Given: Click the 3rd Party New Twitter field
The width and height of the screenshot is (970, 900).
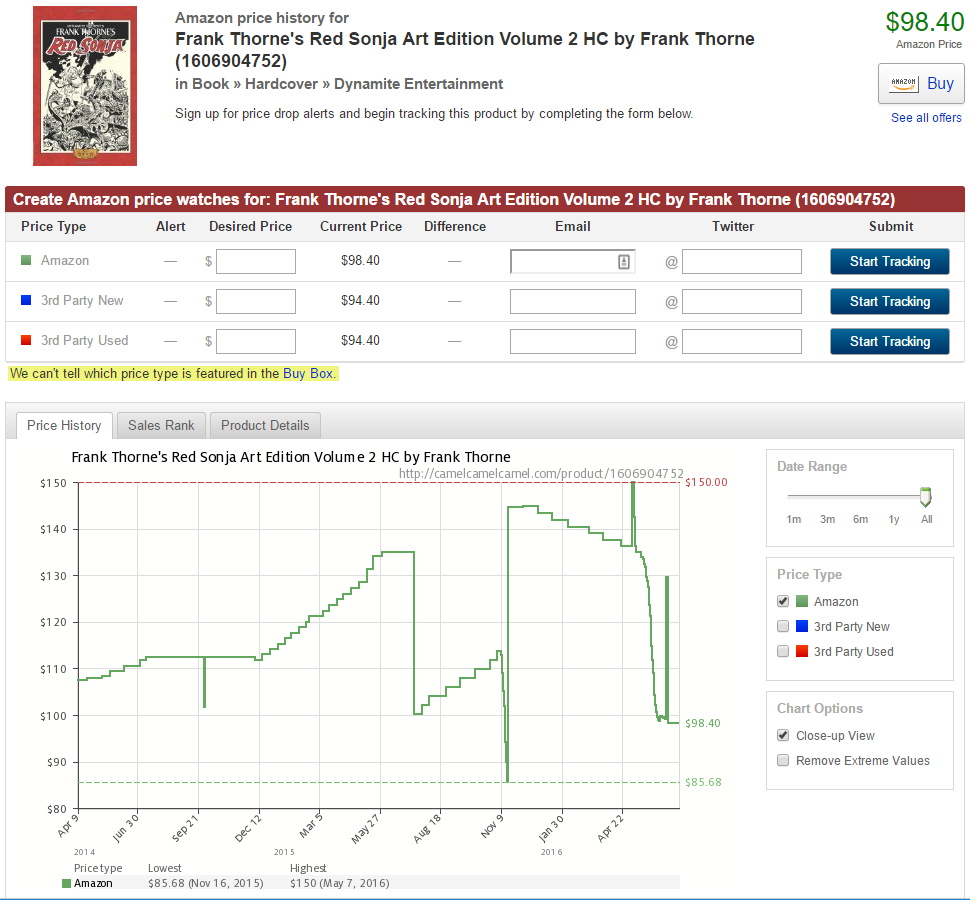Looking at the screenshot, I should click(x=742, y=301).
